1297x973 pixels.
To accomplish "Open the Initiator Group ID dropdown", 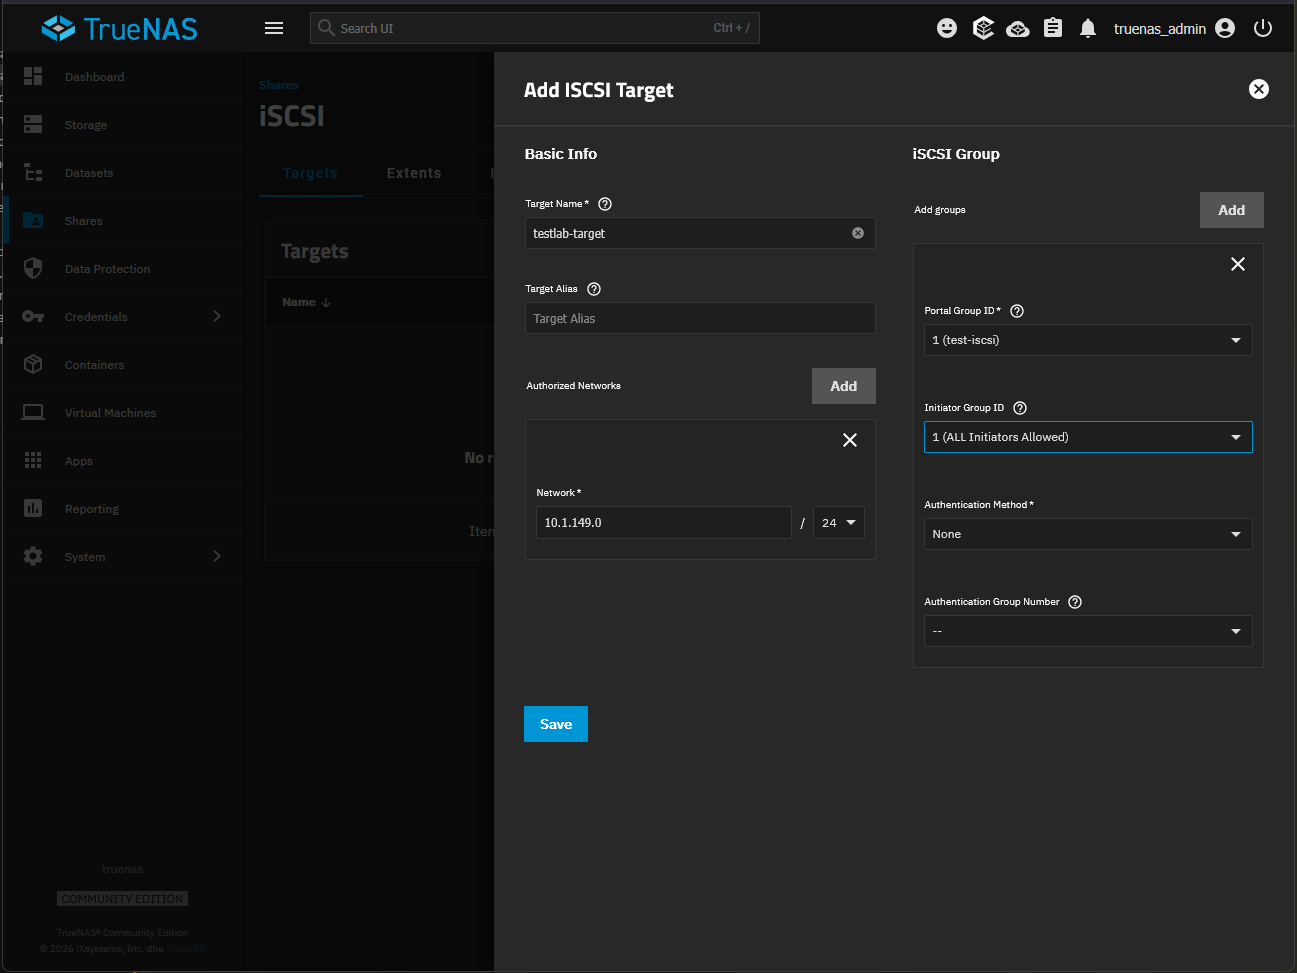I will click(x=1088, y=437).
